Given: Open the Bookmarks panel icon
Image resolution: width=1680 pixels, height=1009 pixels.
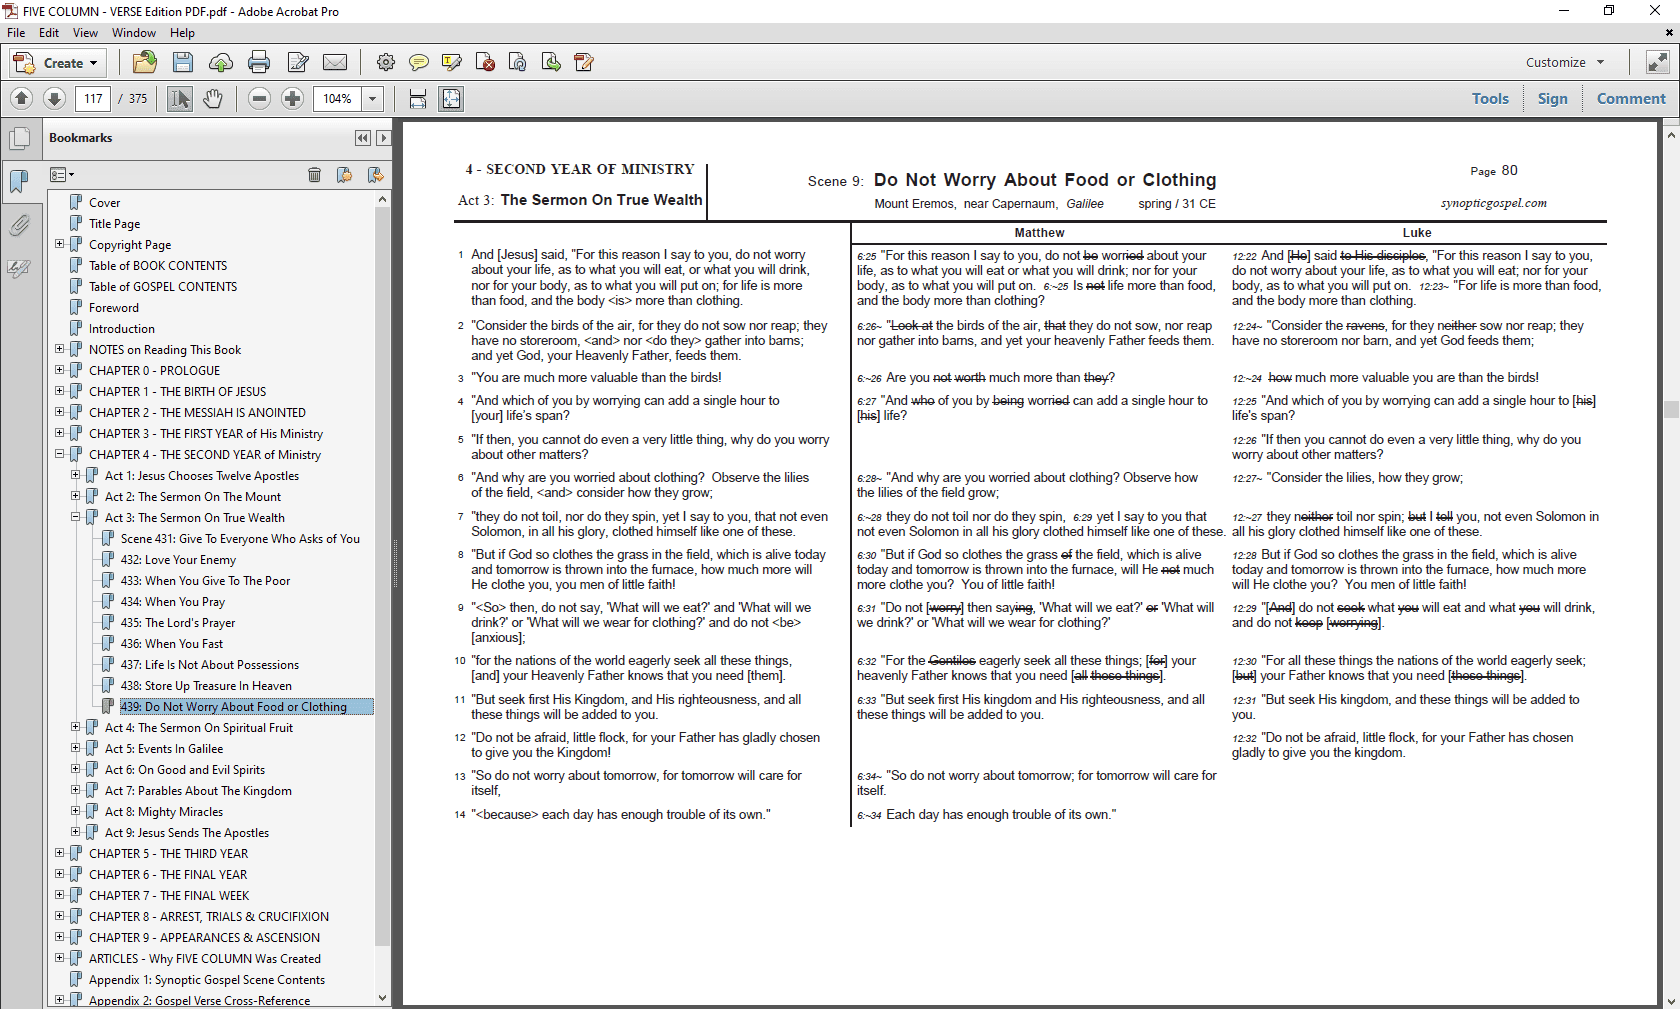Looking at the screenshot, I should 19,181.
